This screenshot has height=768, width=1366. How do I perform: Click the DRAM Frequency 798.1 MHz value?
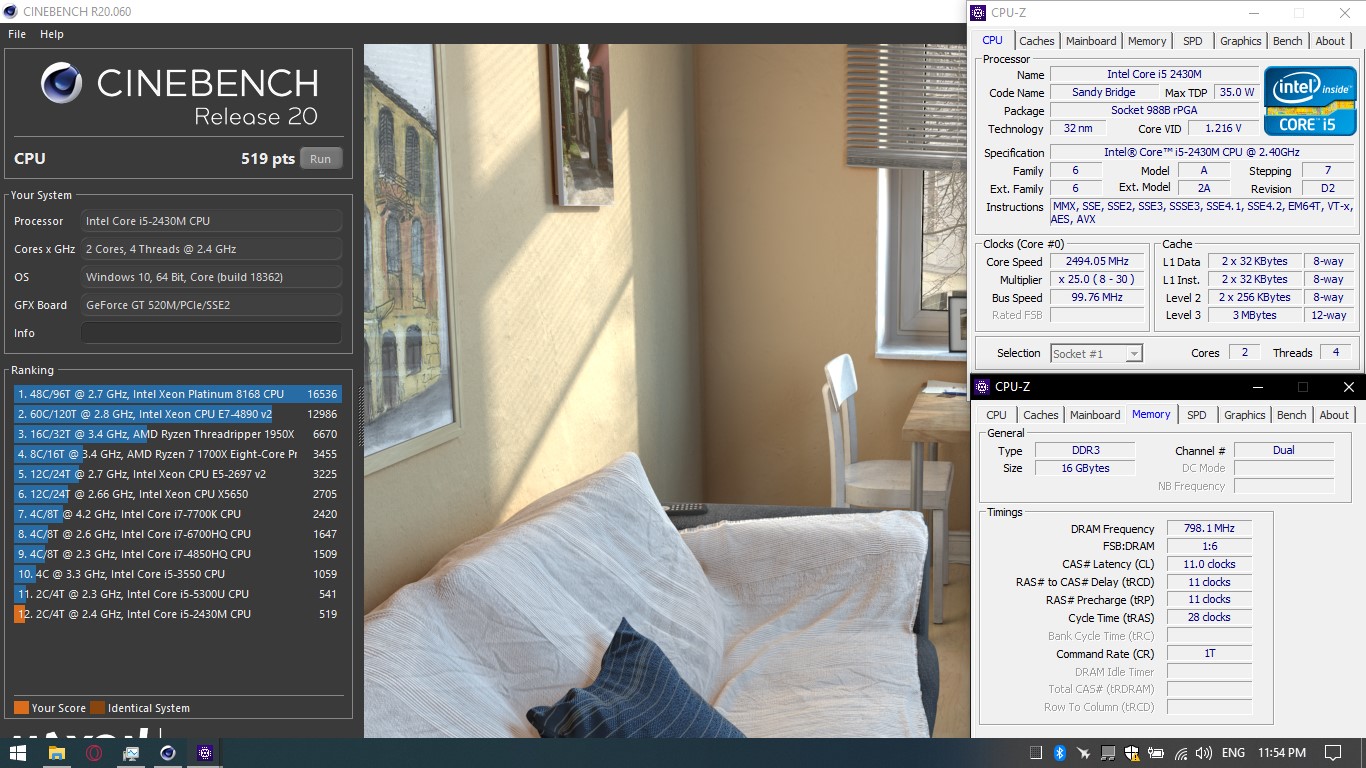point(1209,529)
